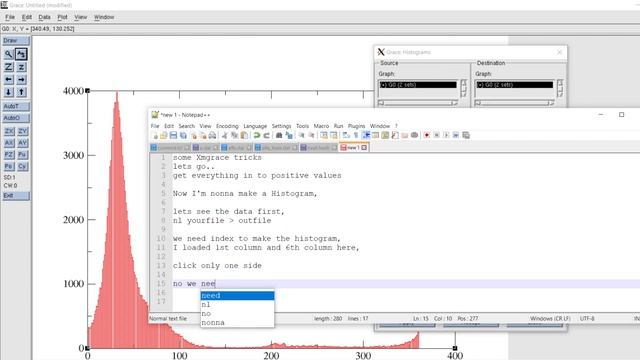Screen dimensions: 640x360
Task: Click the Pu button in the Grace sidebar
Action: pyautogui.click(x=22, y=155)
